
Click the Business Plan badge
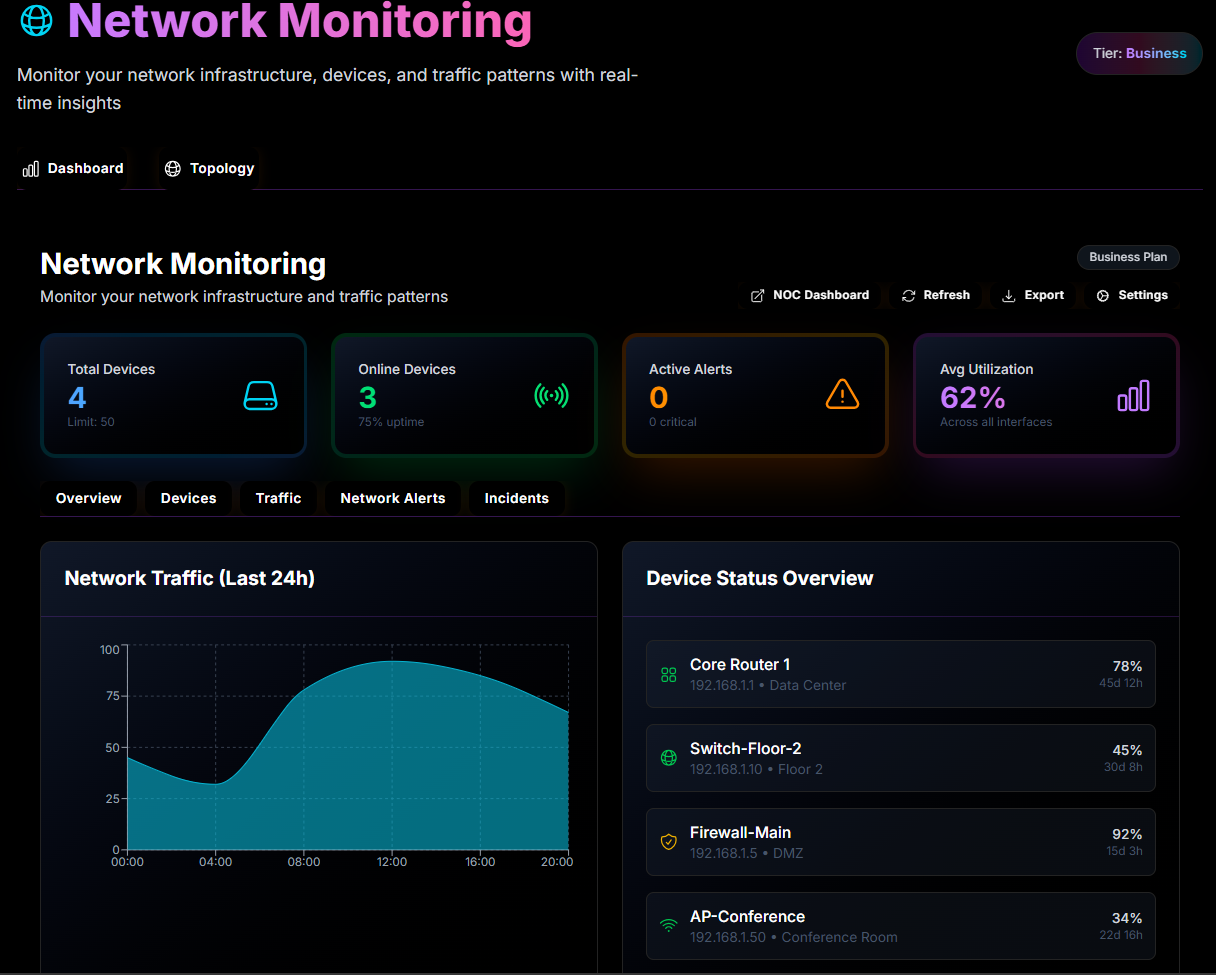point(1128,257)
